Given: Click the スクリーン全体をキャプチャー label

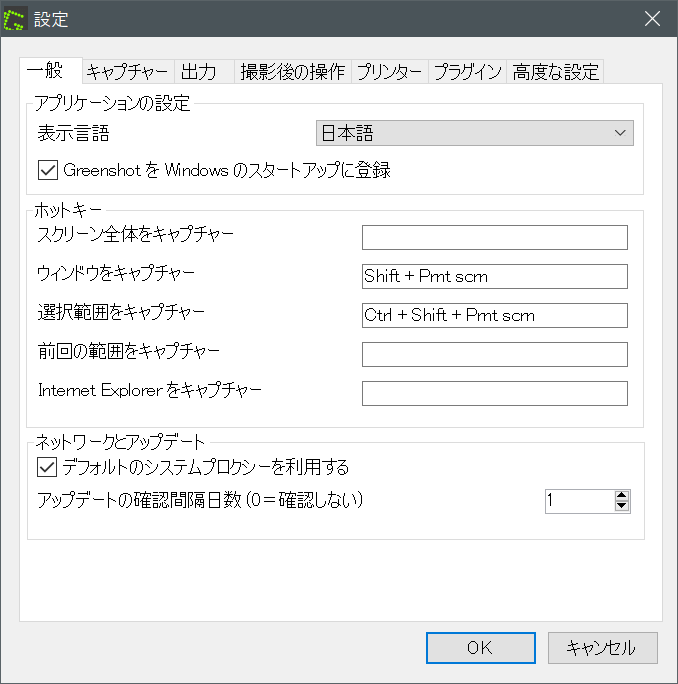Looking at the screenshot, I should 136,235.
